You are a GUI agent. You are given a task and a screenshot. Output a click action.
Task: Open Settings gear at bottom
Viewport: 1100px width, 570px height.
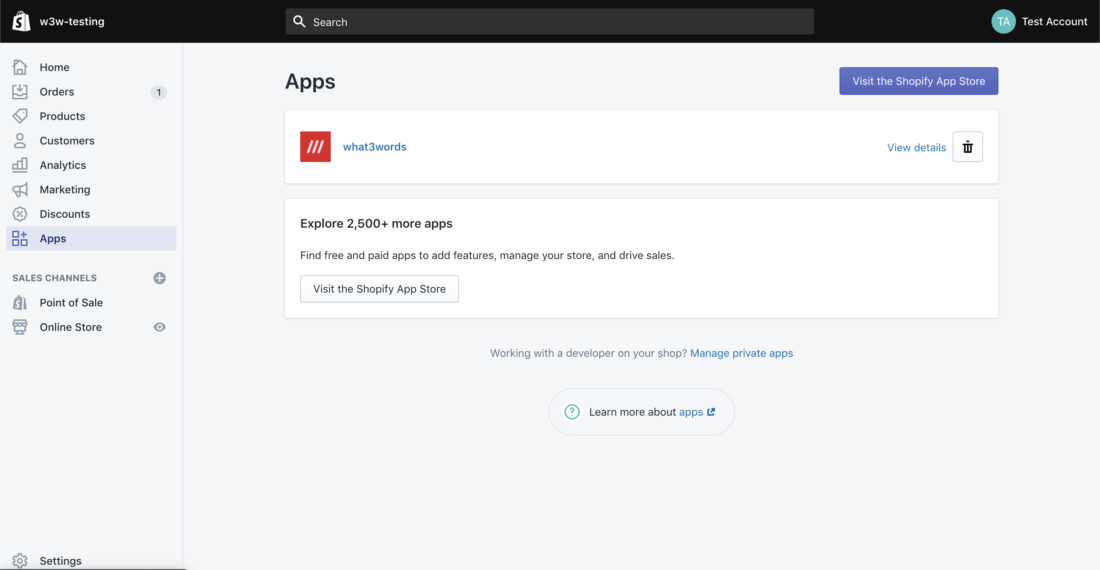click(x=20, y=561)
